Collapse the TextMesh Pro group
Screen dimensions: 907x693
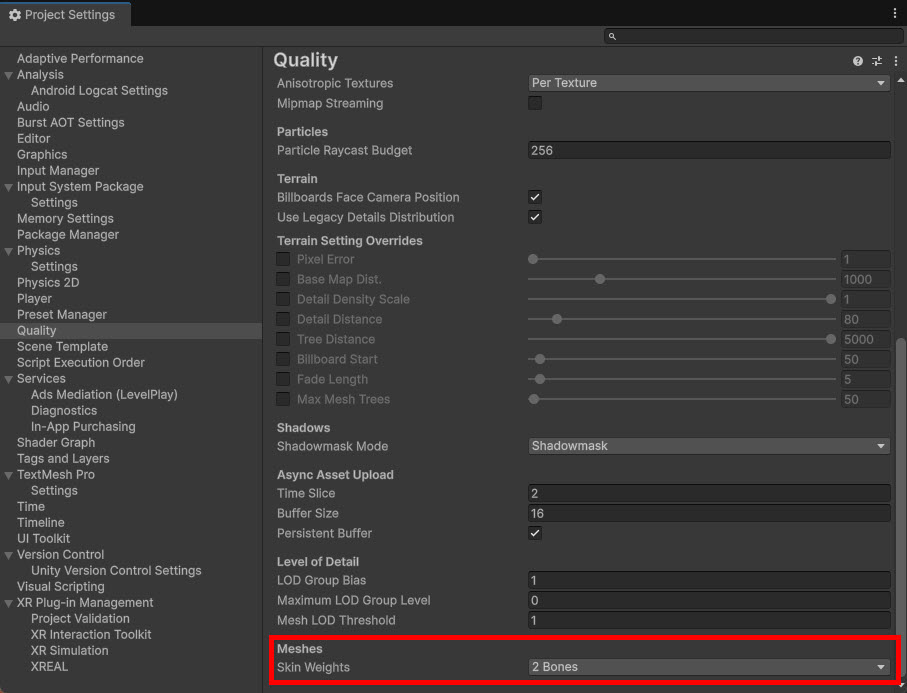tap(9, 475)
